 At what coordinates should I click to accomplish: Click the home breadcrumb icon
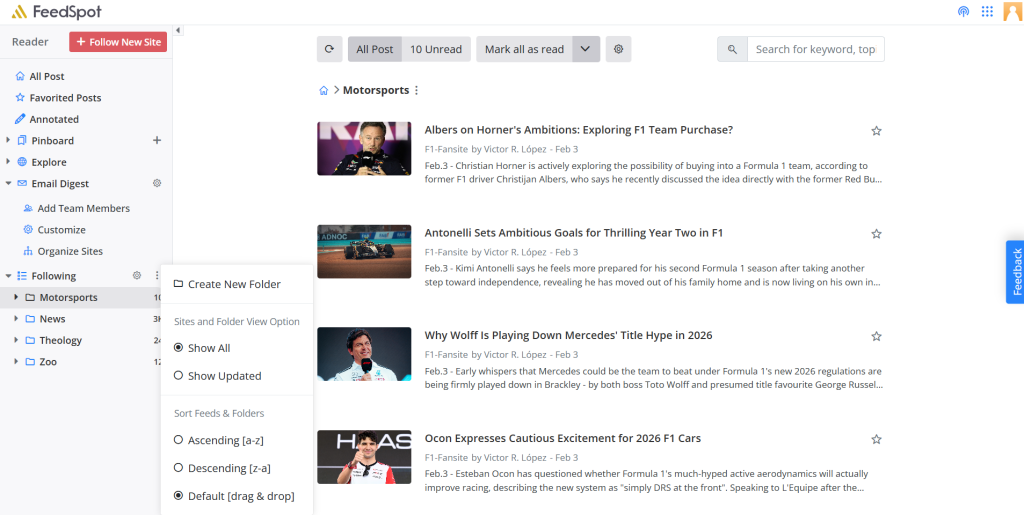[x=323, y=90]
